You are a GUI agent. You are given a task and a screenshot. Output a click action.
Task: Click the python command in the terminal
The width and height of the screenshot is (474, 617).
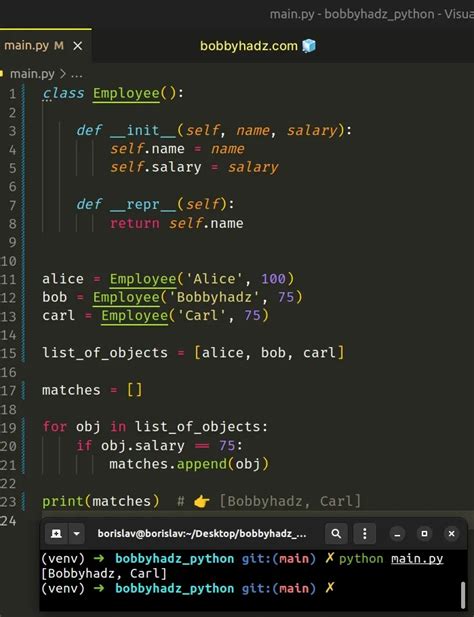coord(361,559)
